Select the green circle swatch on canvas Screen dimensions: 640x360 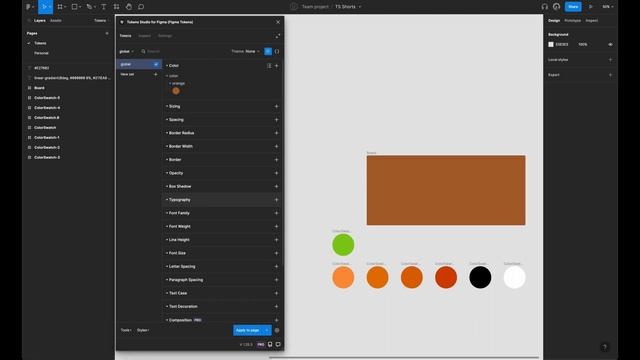[x=343, y=245]
